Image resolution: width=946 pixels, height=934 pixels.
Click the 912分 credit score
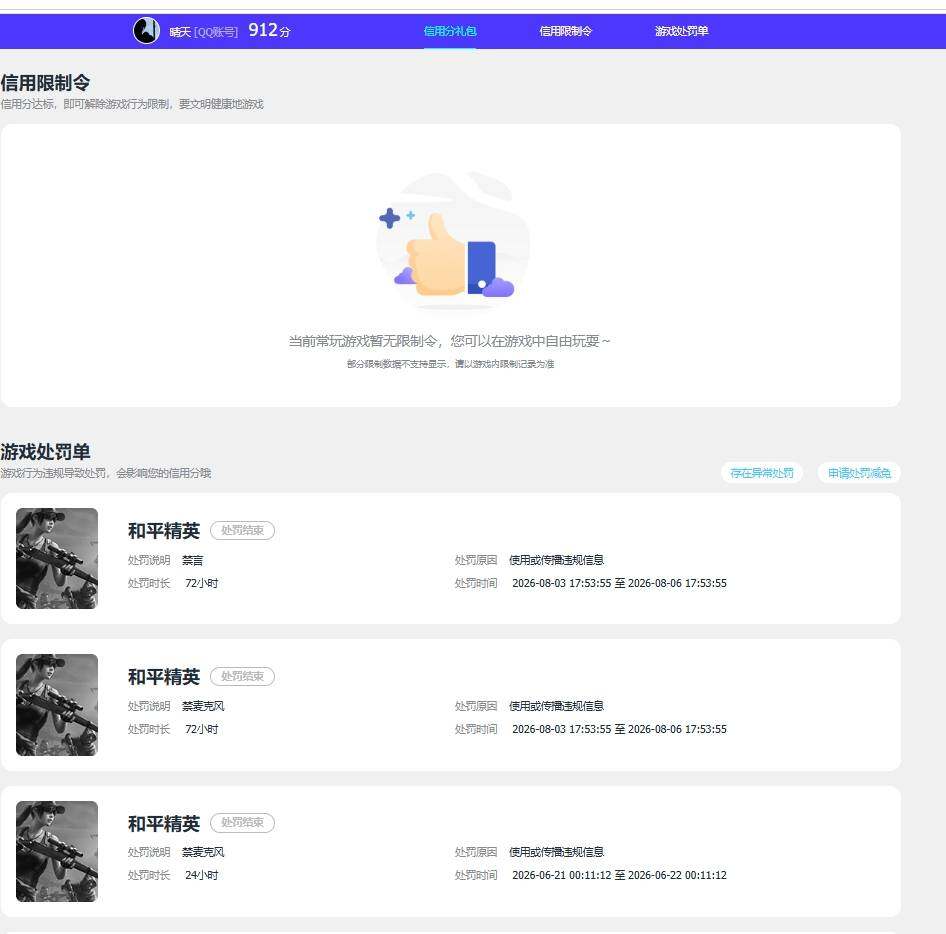coord(269,30)
